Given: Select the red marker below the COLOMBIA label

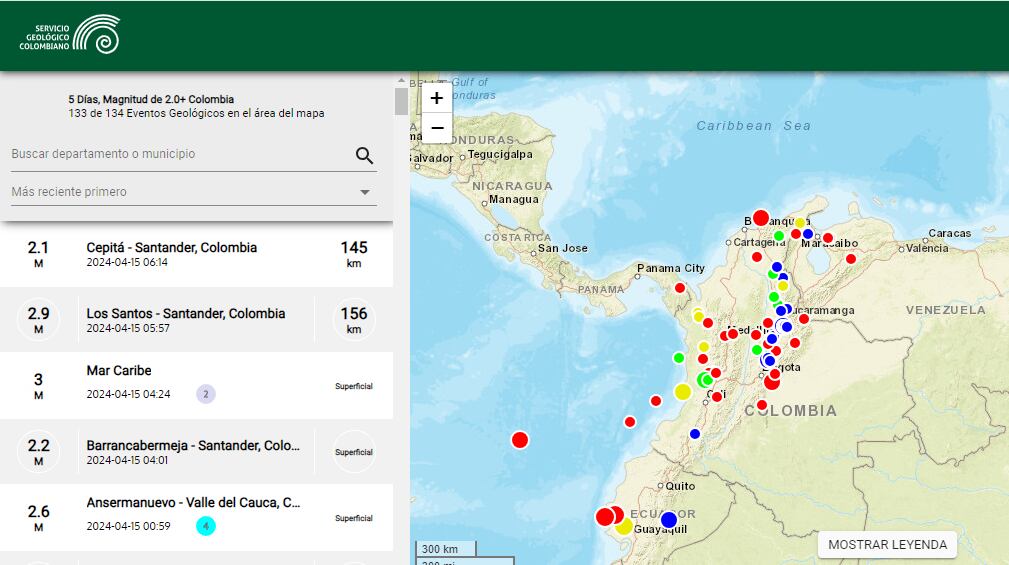Looking at the screenshot, I should pyautogui.click(x=762, y=405).
